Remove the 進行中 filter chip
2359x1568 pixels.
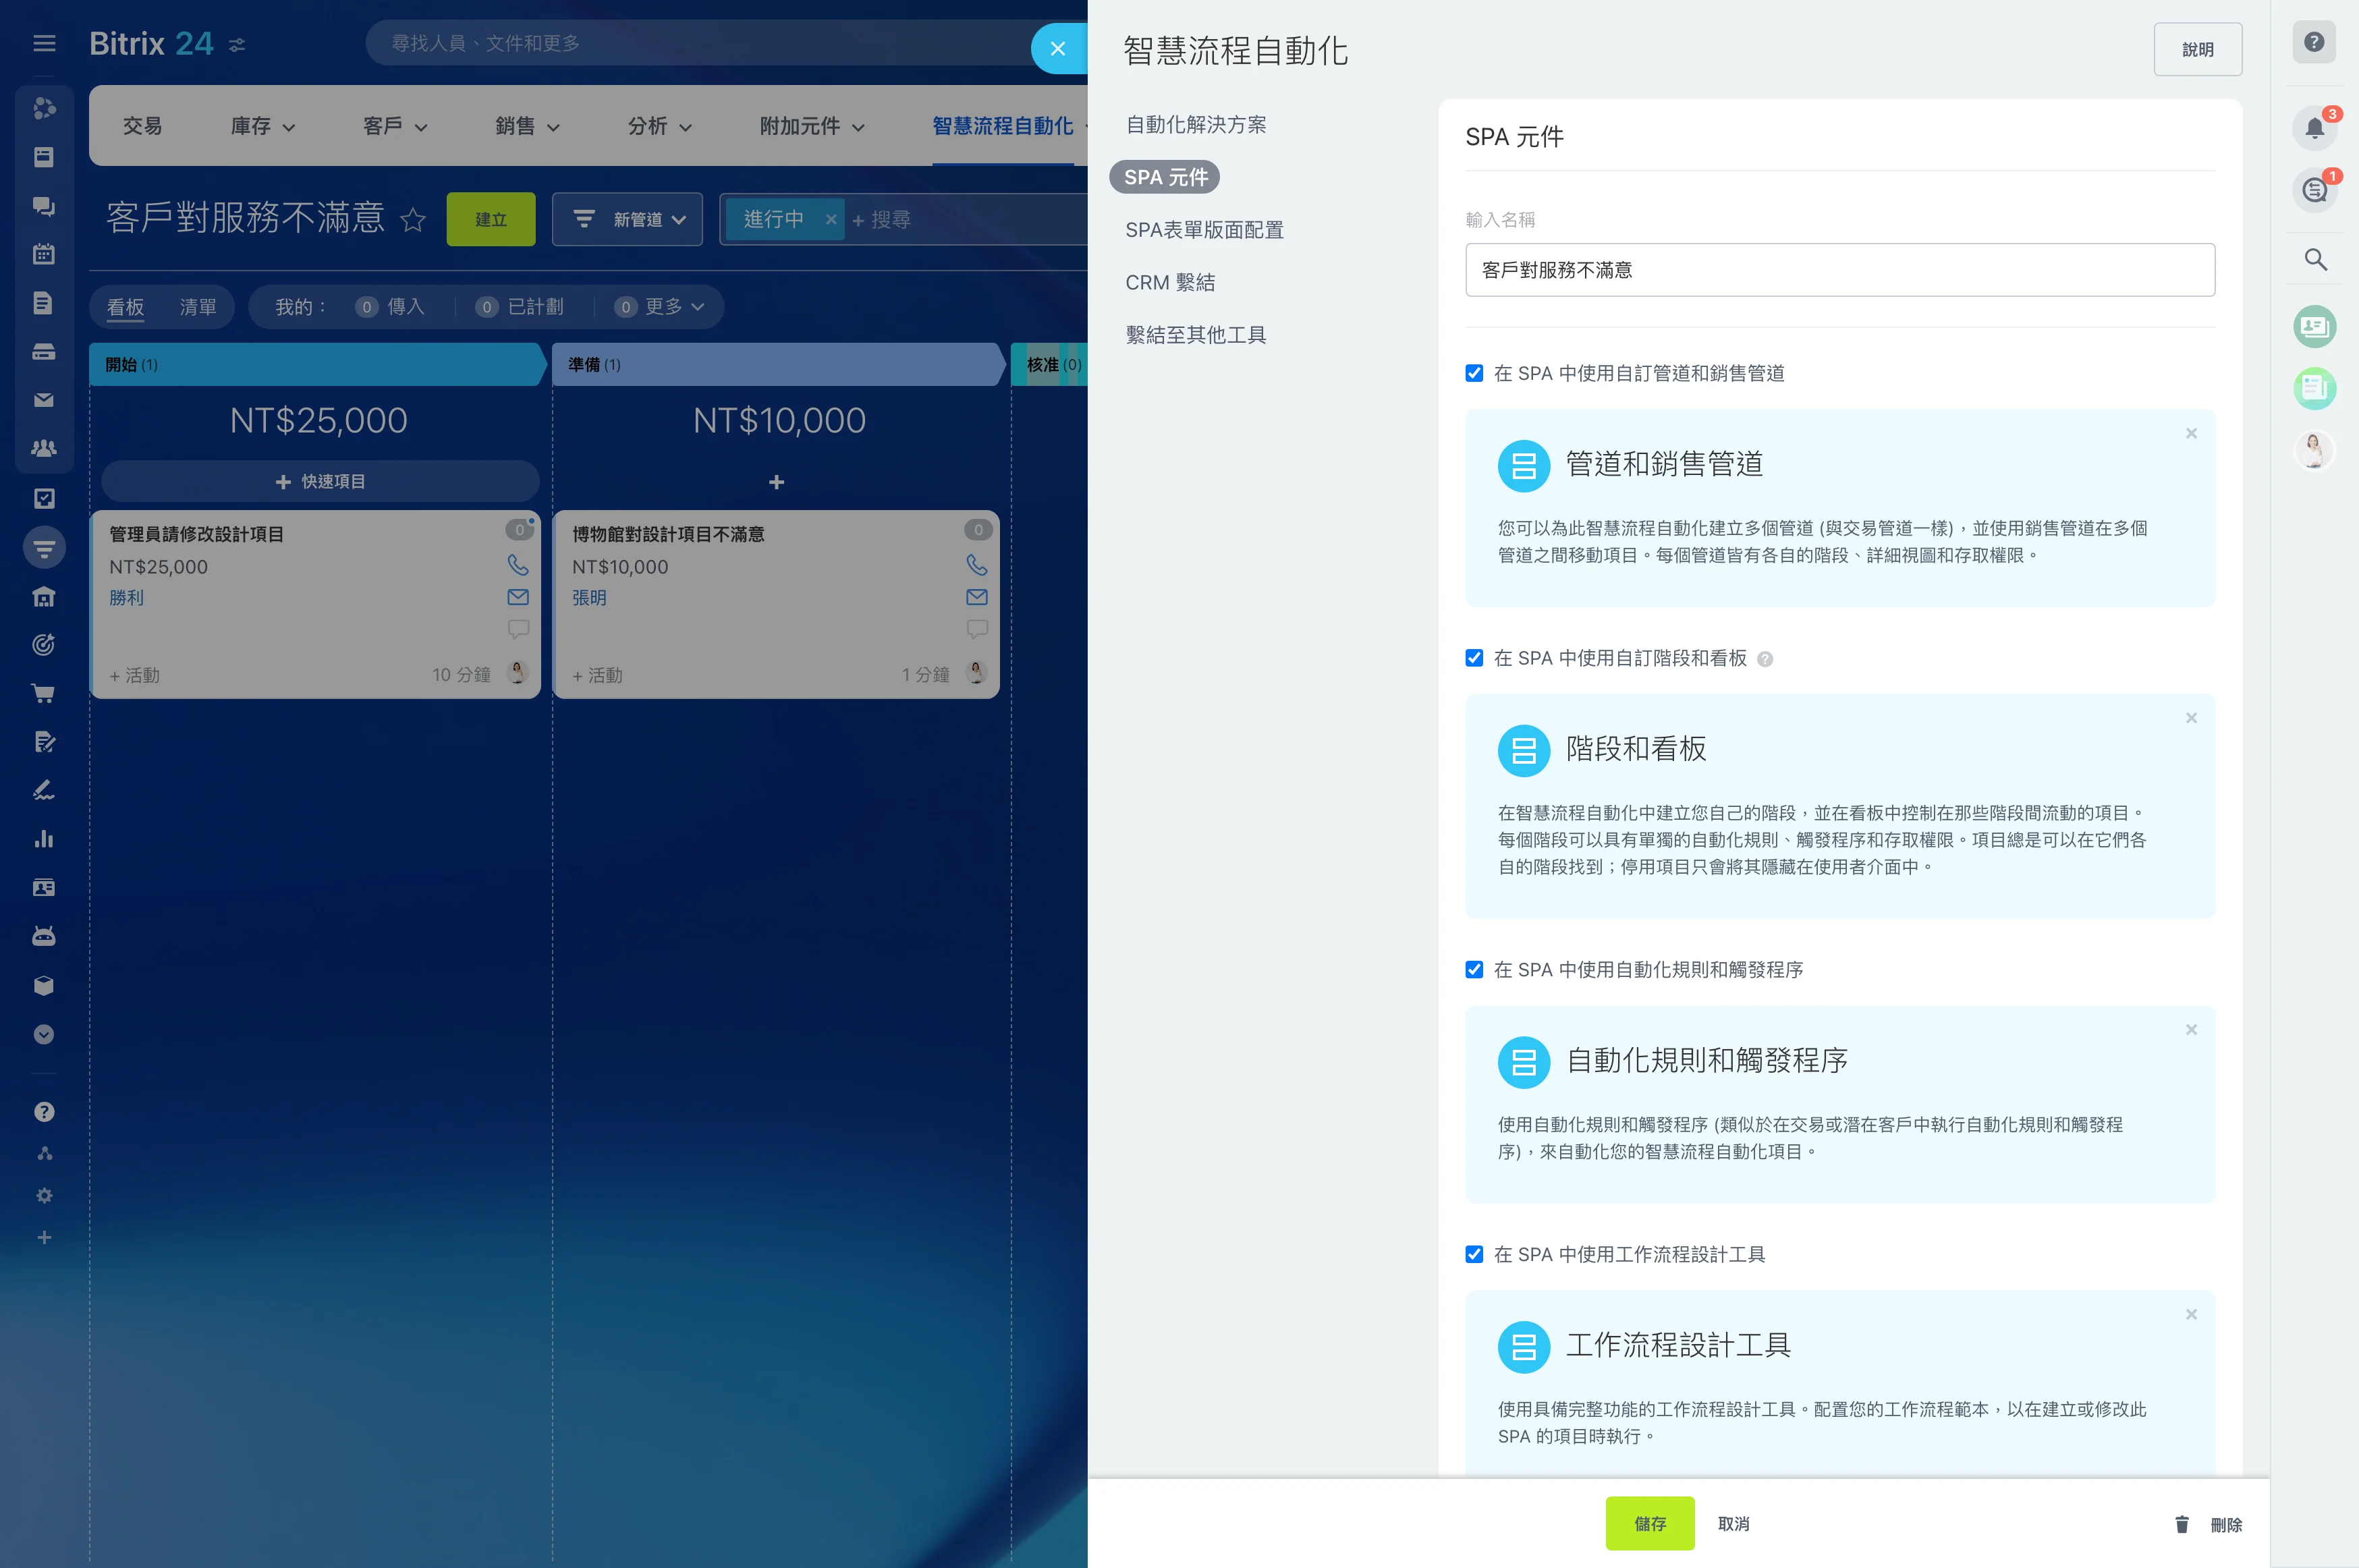coord(830,219)
